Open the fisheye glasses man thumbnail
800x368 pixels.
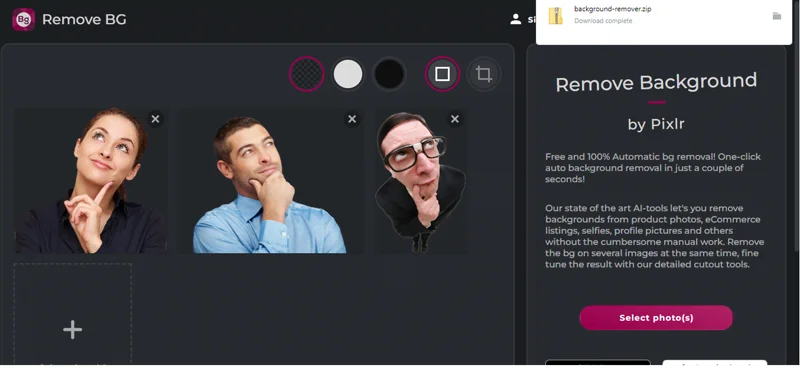click(421, 181)
